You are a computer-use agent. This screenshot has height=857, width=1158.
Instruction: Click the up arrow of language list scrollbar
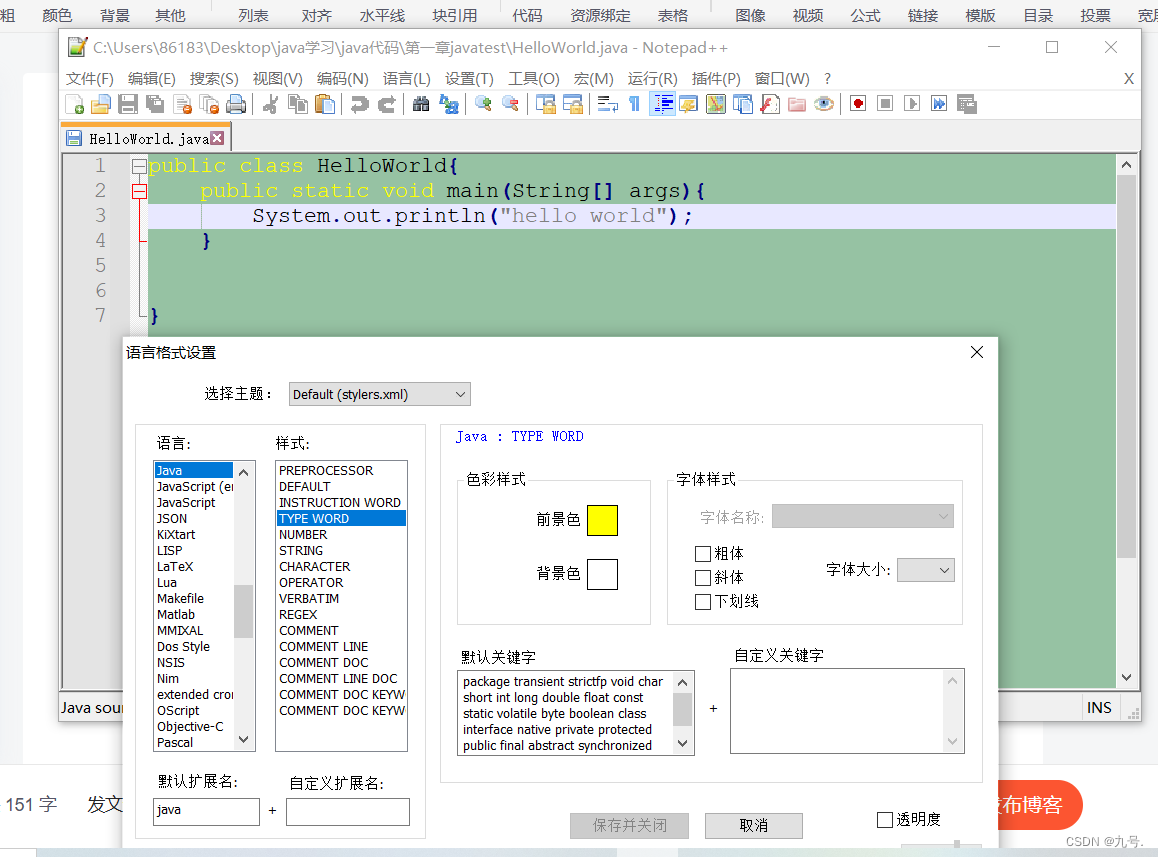[x=244, y=472]
